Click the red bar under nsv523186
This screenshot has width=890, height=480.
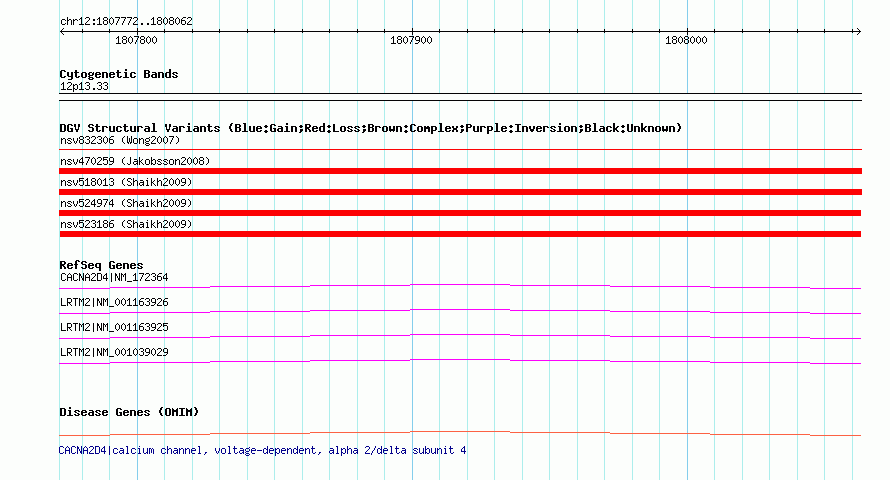[x=460, y=234]
